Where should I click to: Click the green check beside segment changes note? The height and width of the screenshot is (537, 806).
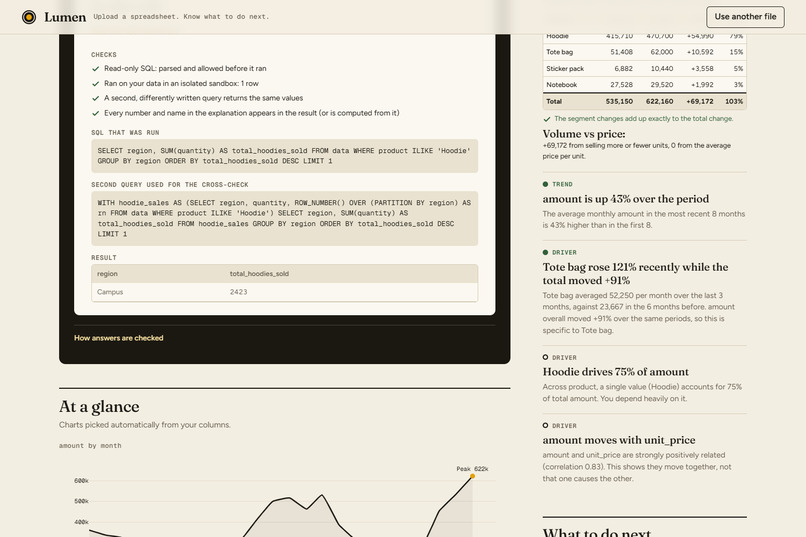[546, 119]
